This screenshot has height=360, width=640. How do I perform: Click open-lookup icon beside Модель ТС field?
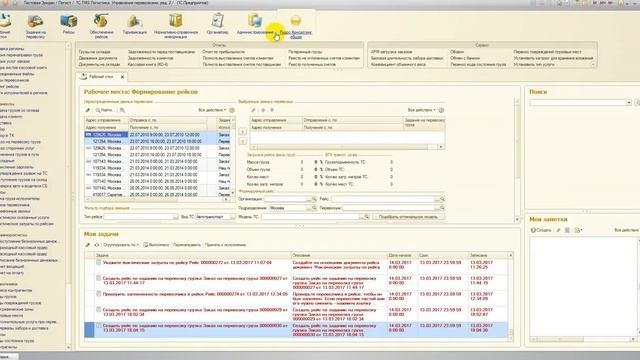click(x=367, y=217)
